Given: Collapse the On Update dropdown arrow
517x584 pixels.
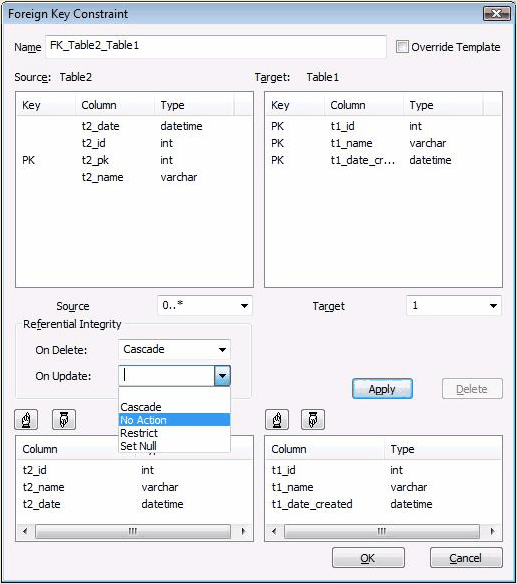Looking at the screenshot, I should pyautogui.click(x=222, y=375).
